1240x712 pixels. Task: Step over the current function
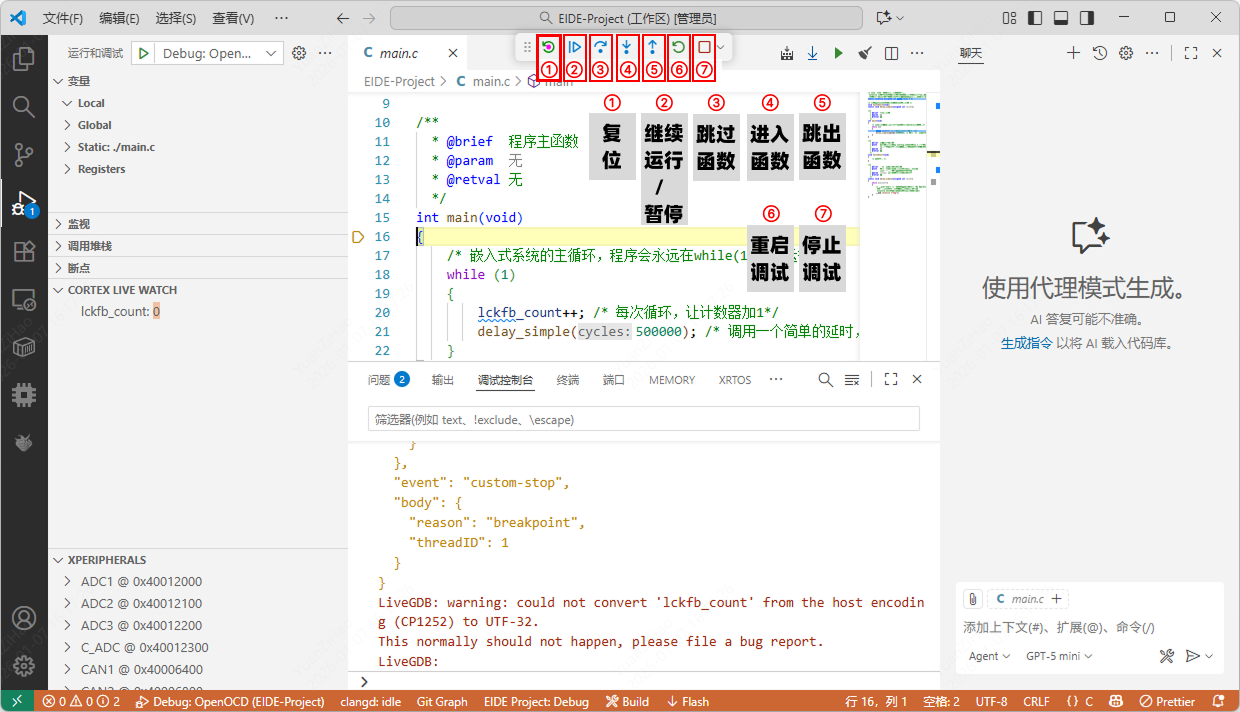coord(600,47)
